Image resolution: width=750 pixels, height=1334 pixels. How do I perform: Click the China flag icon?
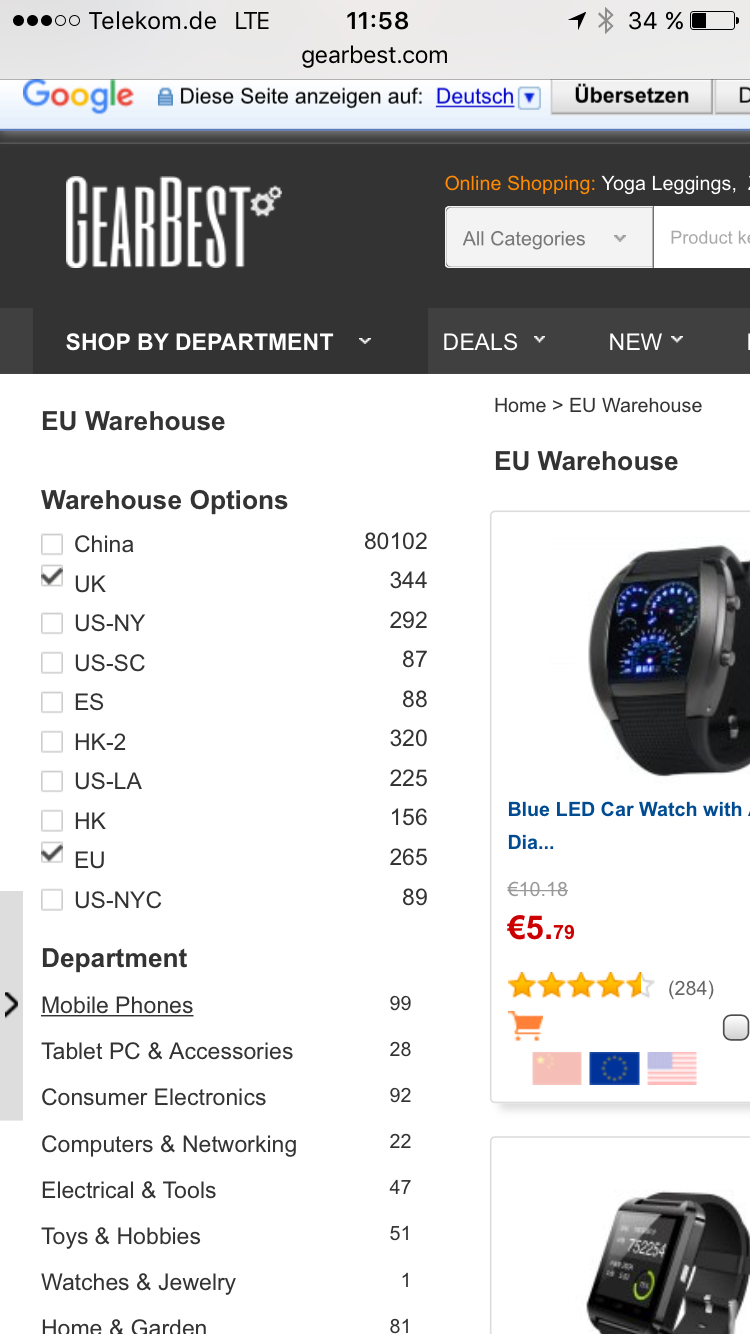[557, 1068]
